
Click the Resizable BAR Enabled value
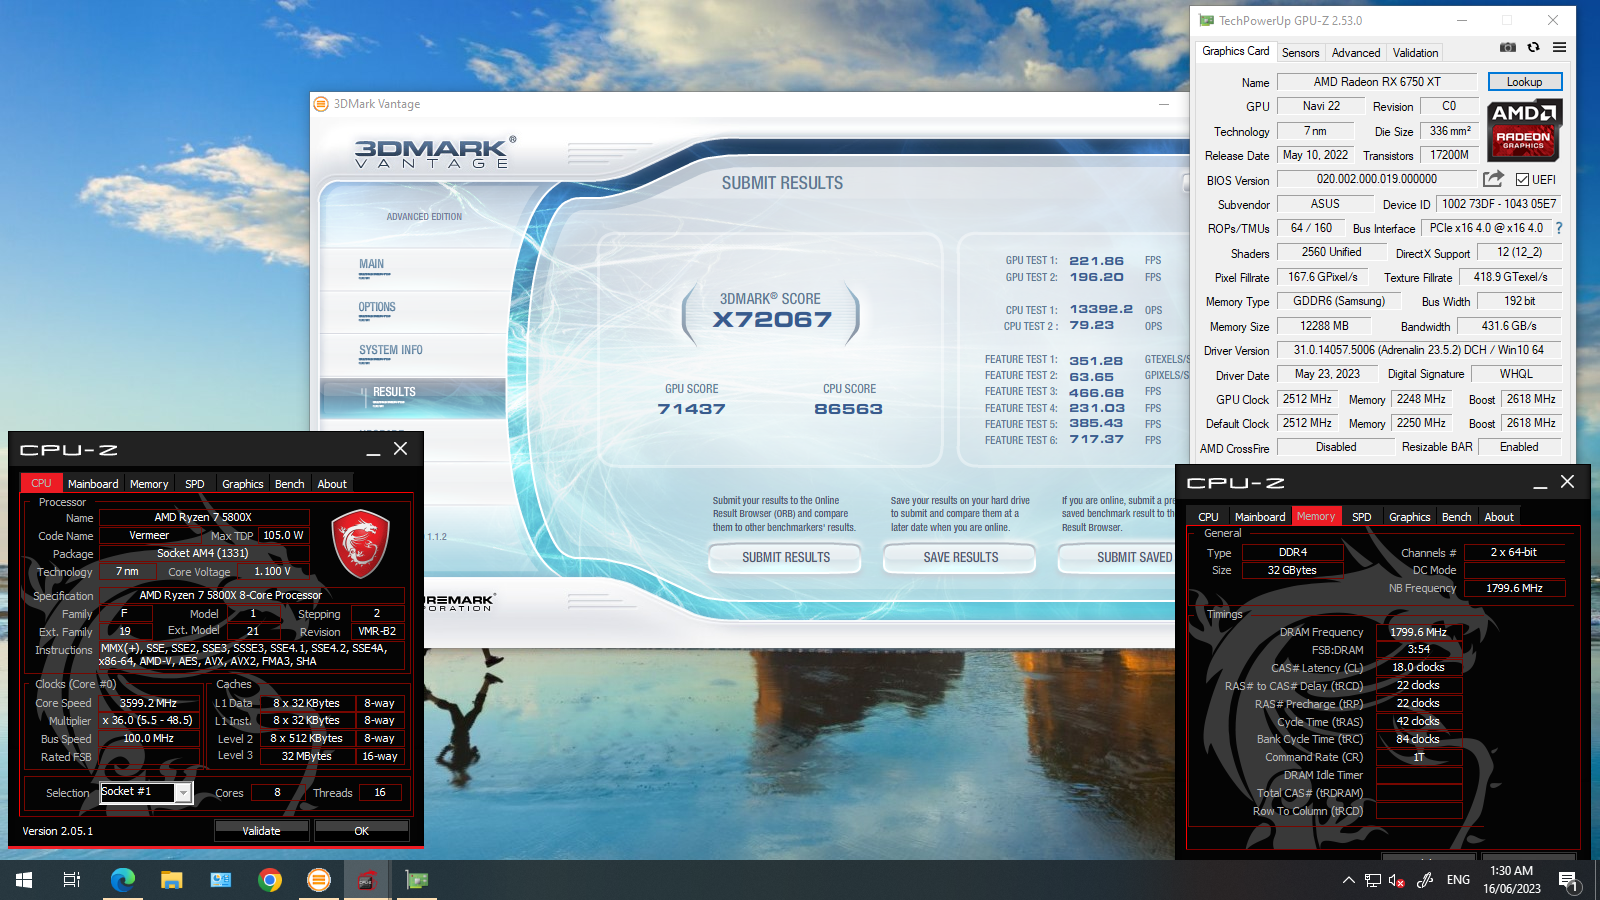click(1519, 447)
